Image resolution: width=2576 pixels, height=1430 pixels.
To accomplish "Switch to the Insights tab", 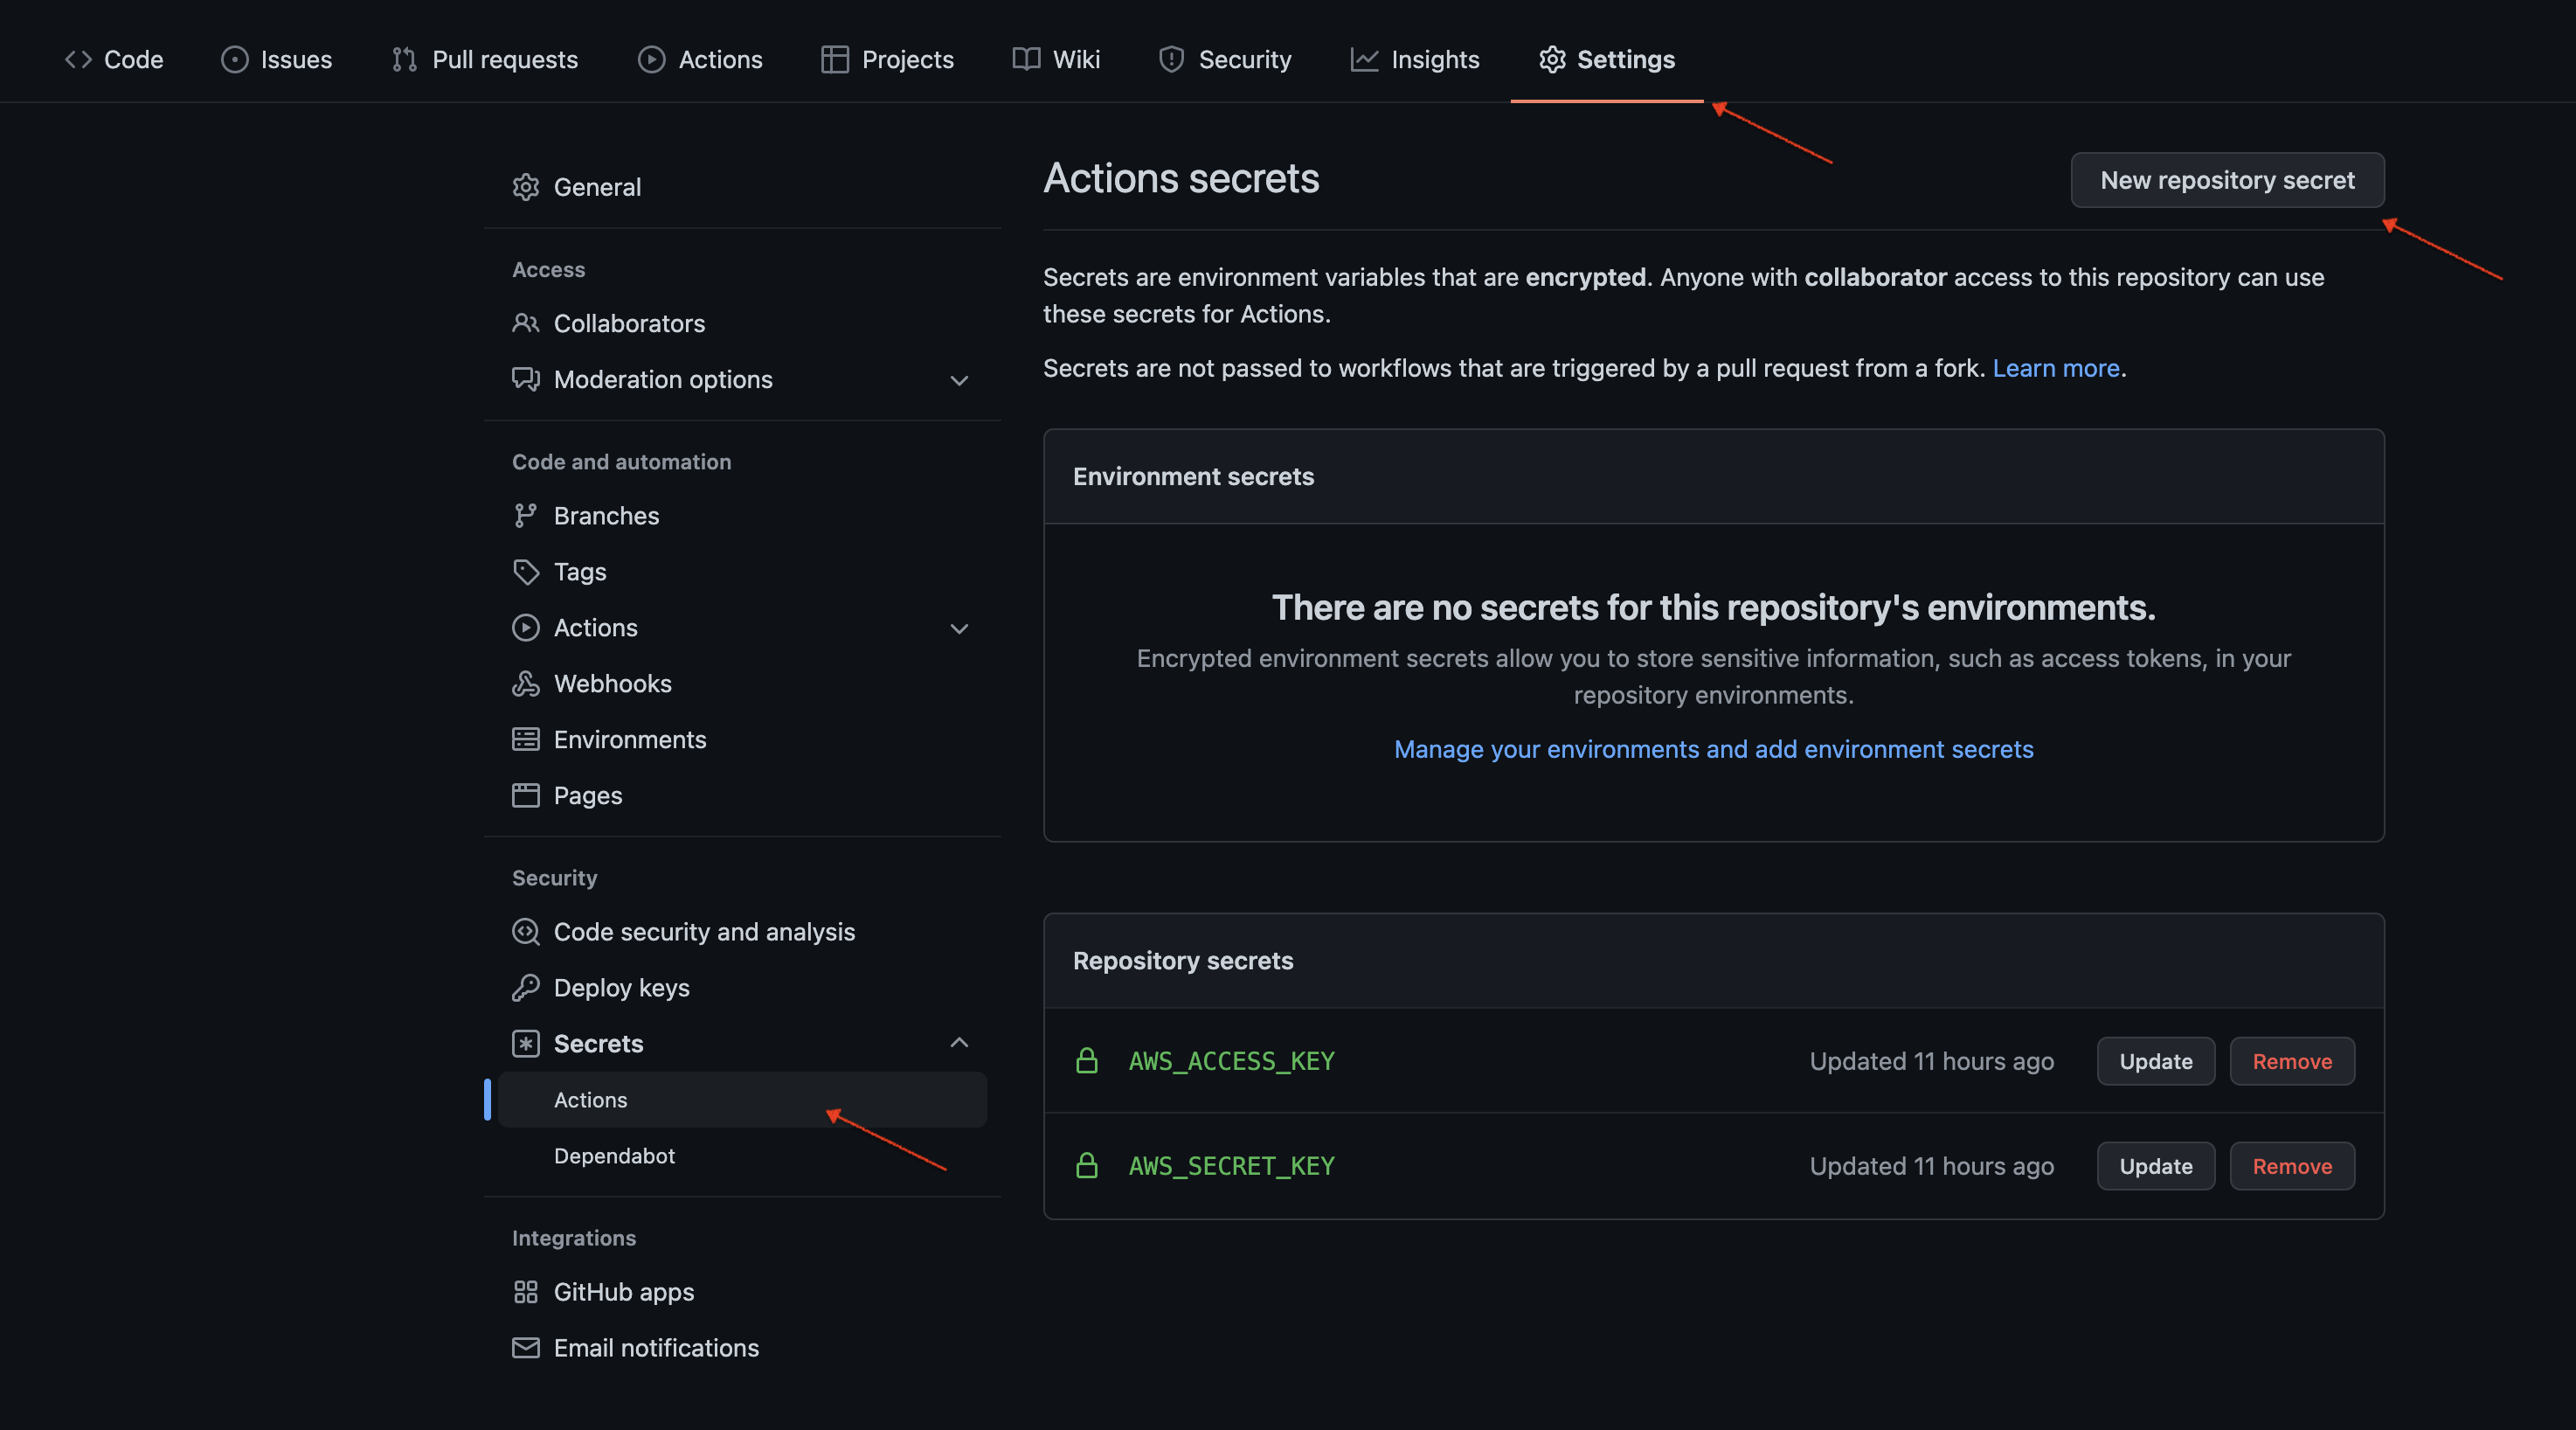I will point(1414,60).
